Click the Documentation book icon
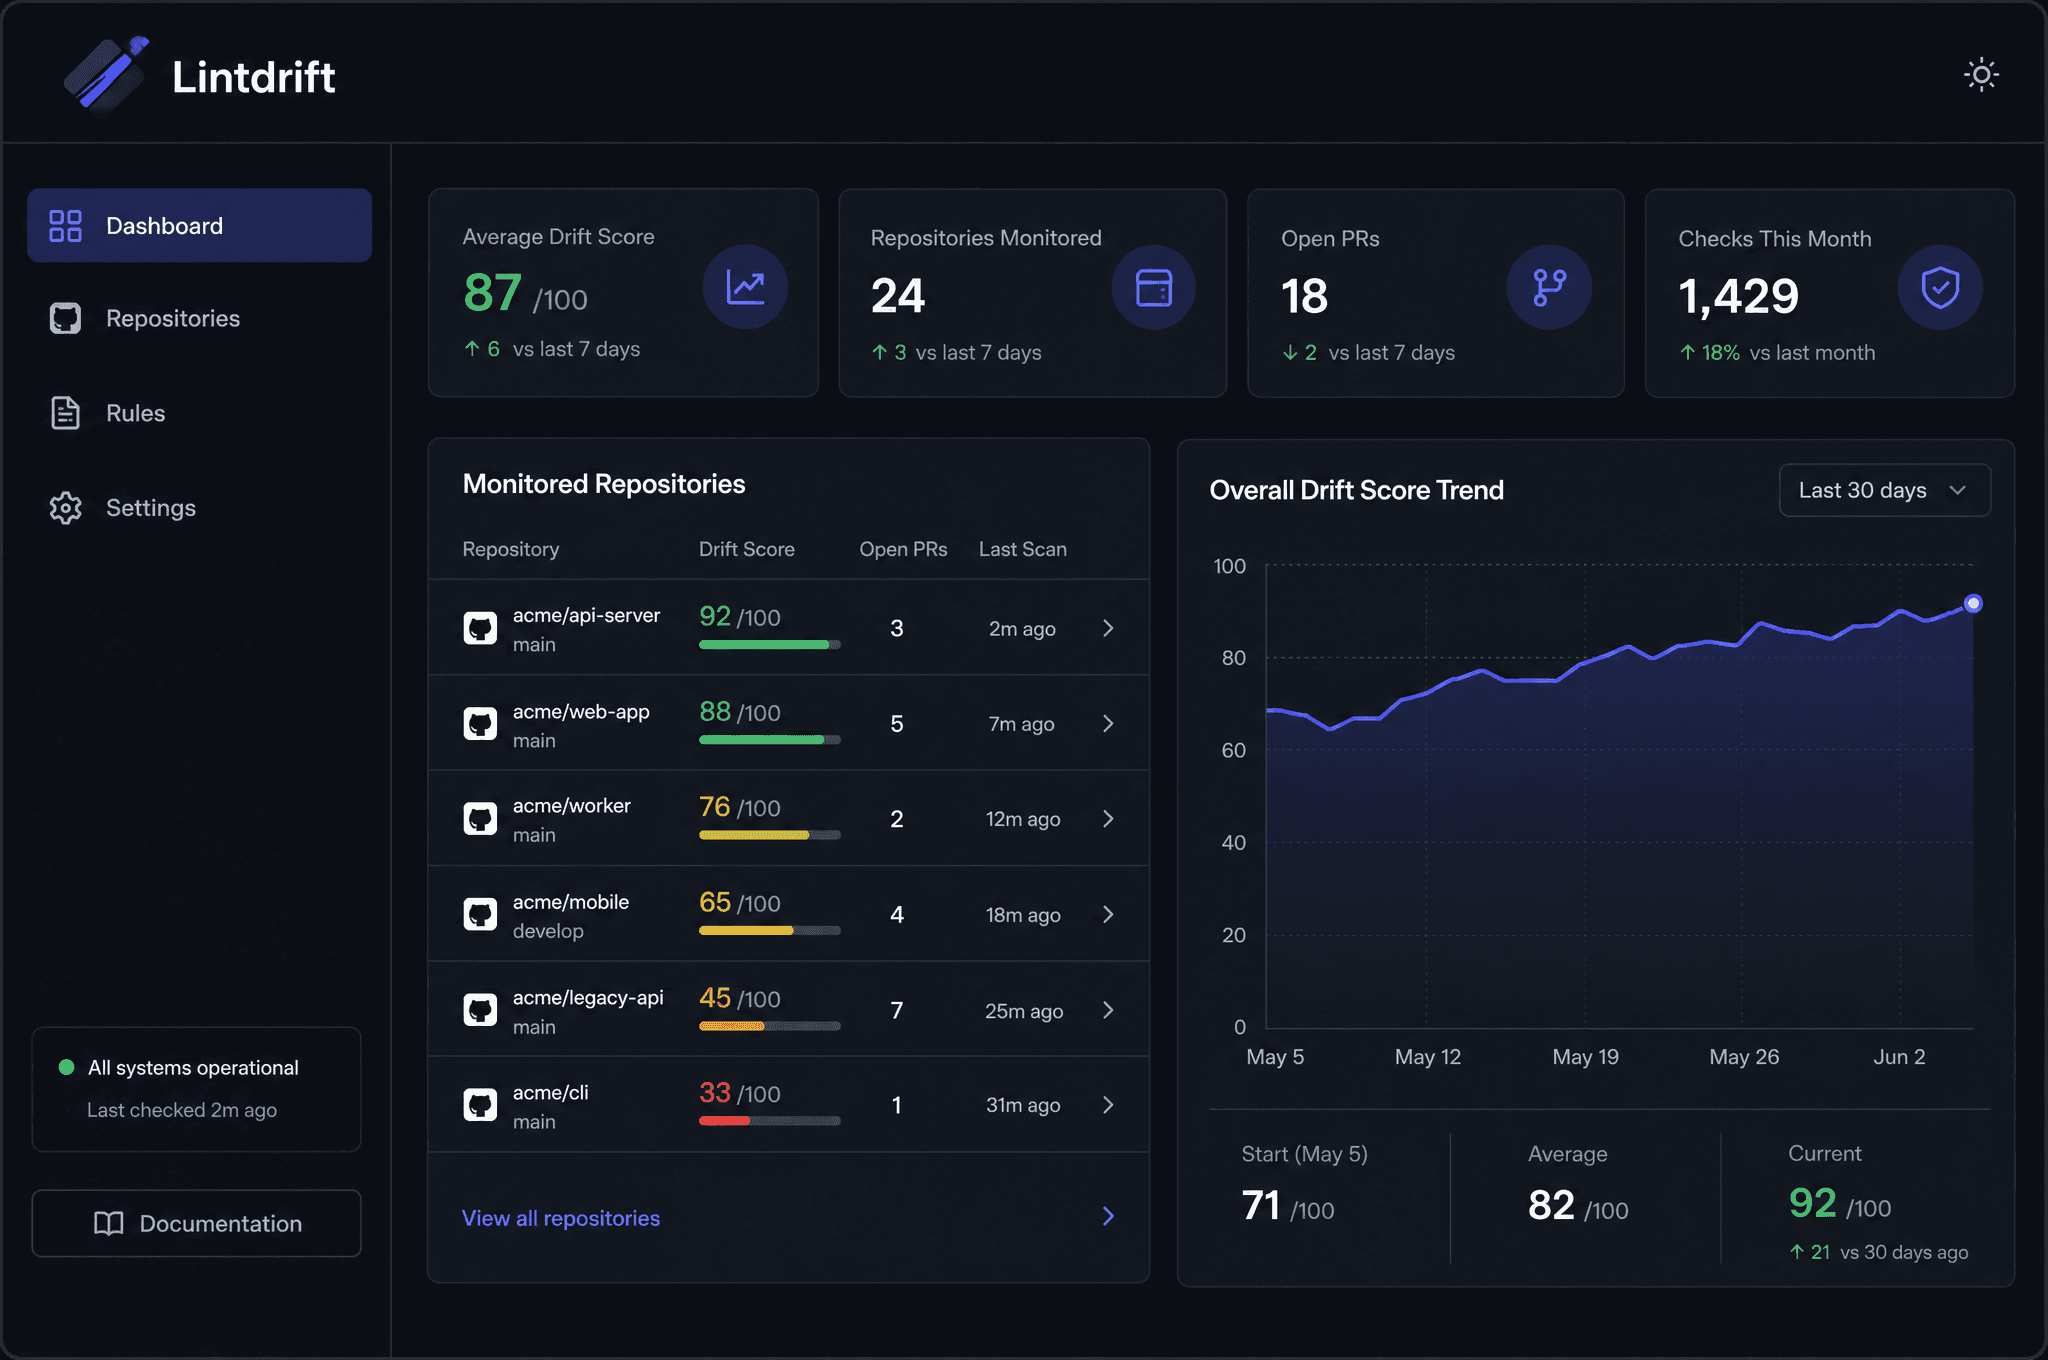 tap(109, 1223)
